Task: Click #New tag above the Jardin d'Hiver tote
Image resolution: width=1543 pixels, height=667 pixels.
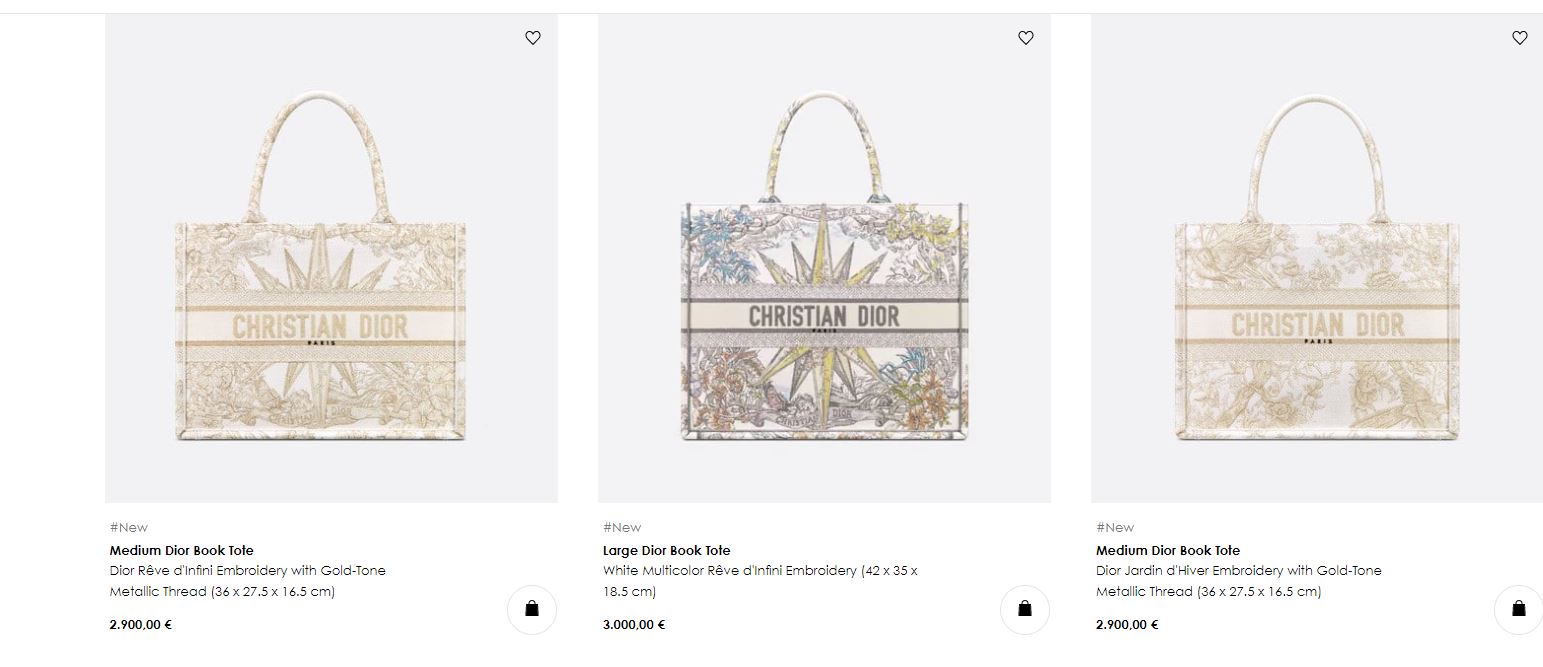Action: click(1114, 527)
